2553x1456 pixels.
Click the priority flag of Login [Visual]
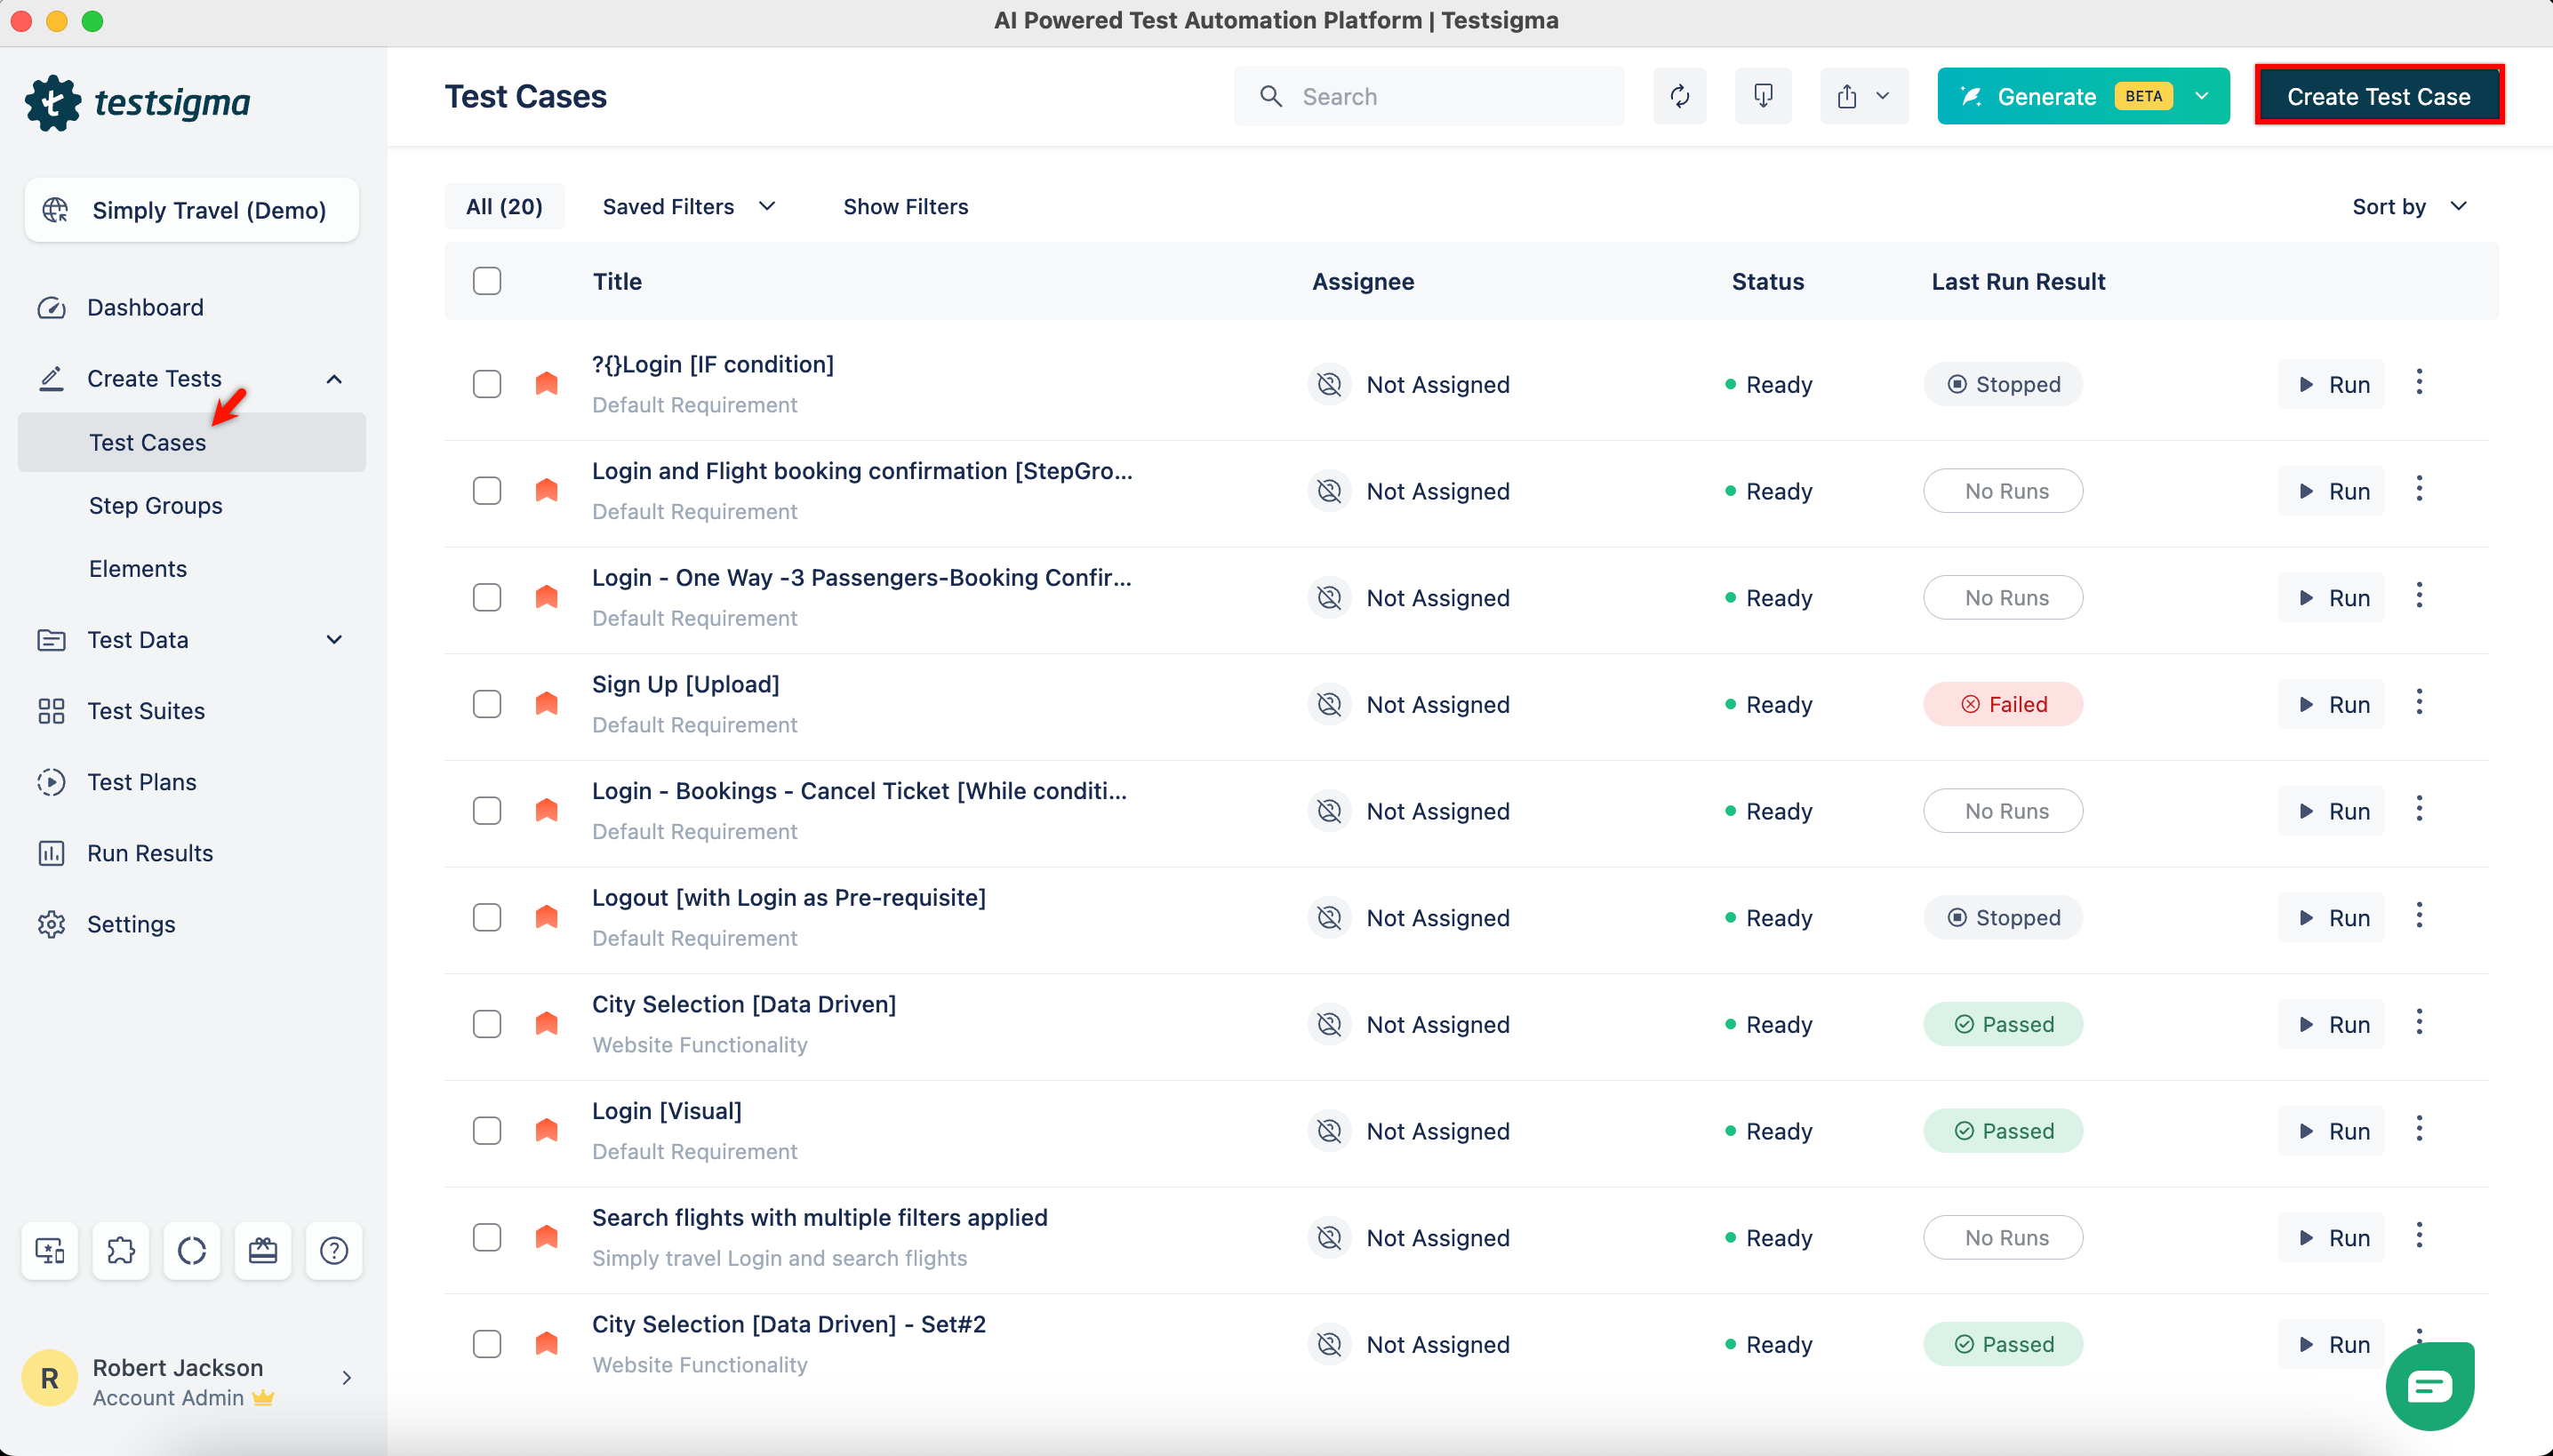[546, 1130]
